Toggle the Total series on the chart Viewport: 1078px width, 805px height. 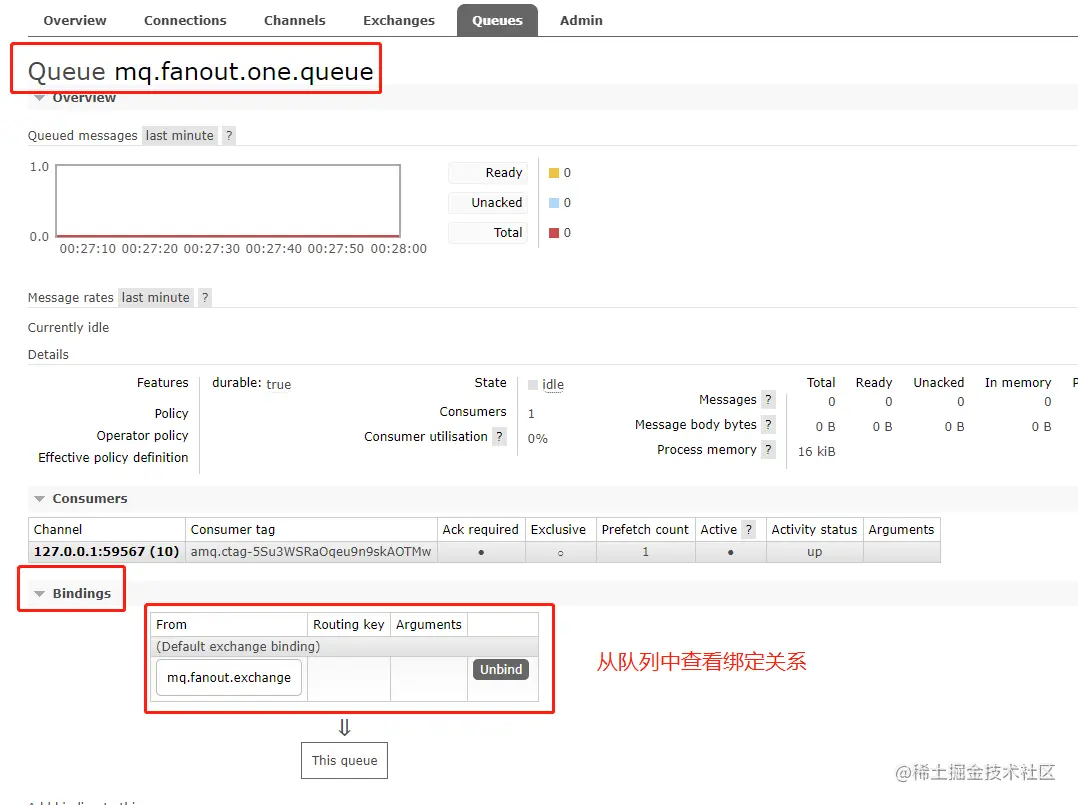pyautogui.click(x=487, y=232)
